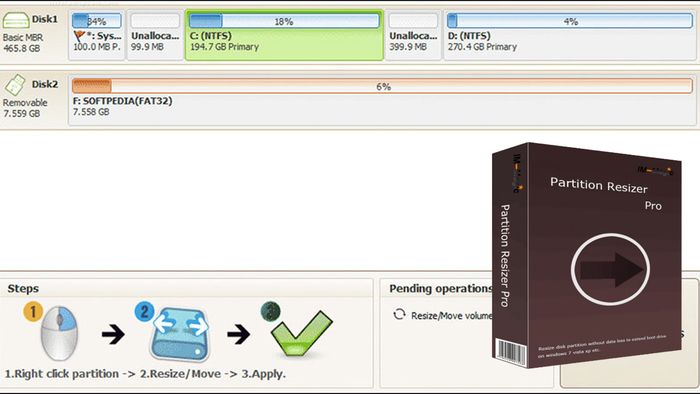Click the 4% usage bar of D:

click(570, 21)
